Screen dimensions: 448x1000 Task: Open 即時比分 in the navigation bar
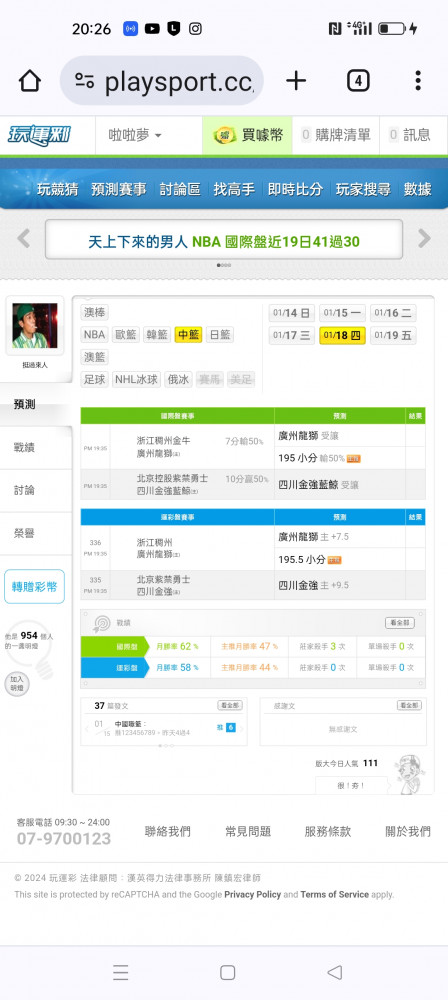tap(295, 189)
